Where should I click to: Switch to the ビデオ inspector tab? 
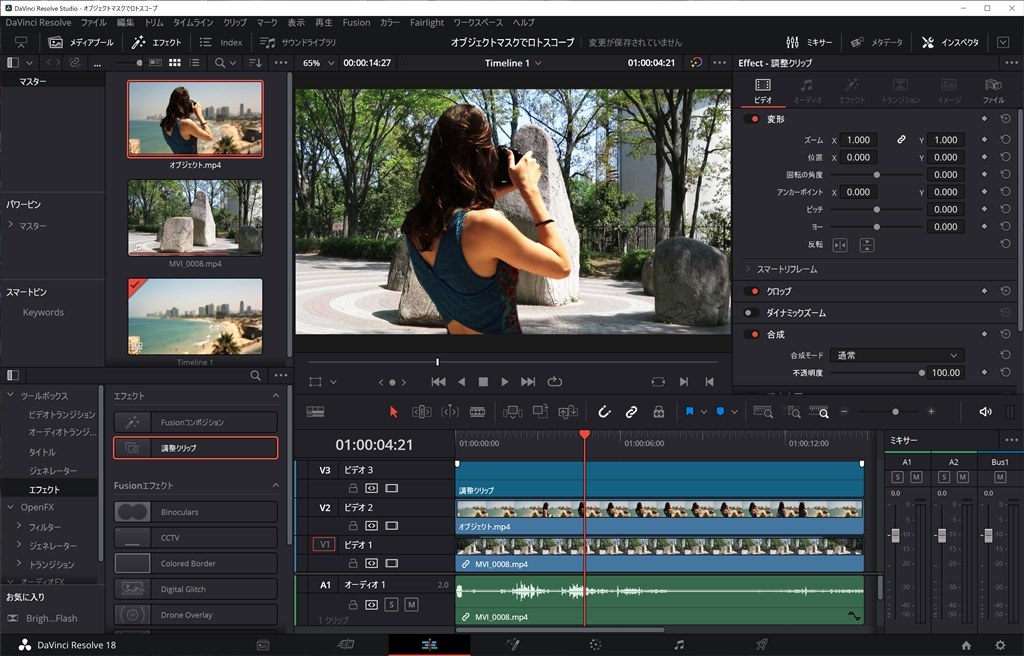[x=763, y=91]
